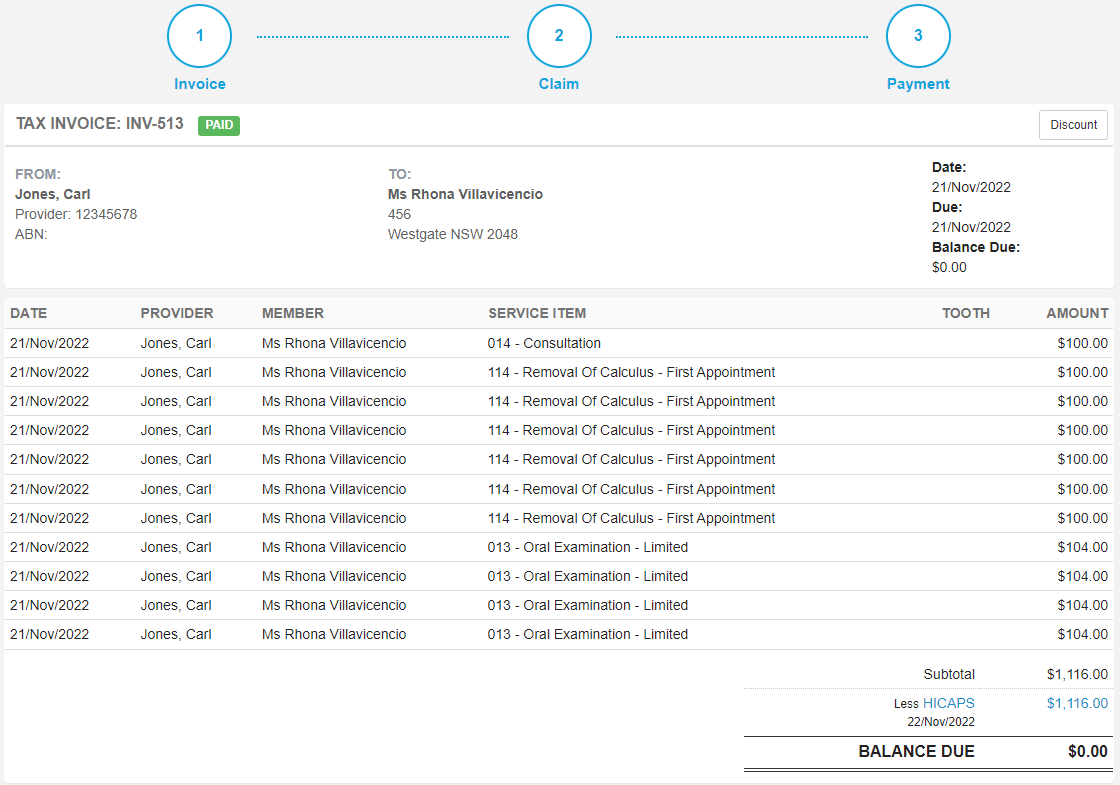
Task: Select the Invoice step indicator circle
Action: tap(199, 36)
